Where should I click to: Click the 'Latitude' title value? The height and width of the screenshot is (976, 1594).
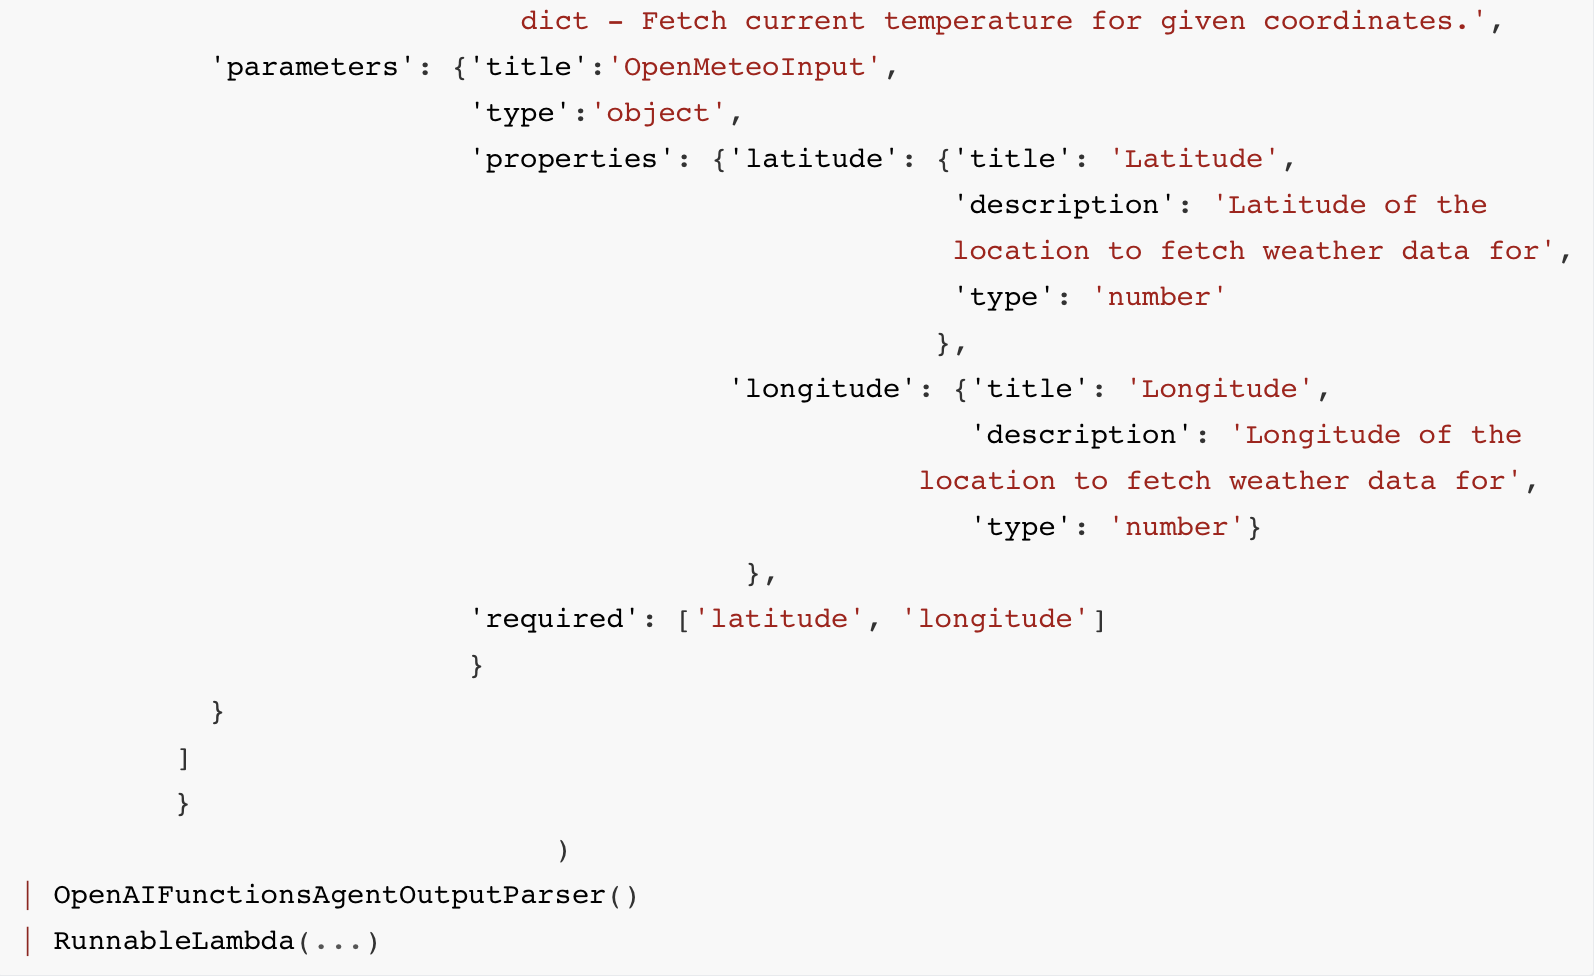pos(1194,159)
